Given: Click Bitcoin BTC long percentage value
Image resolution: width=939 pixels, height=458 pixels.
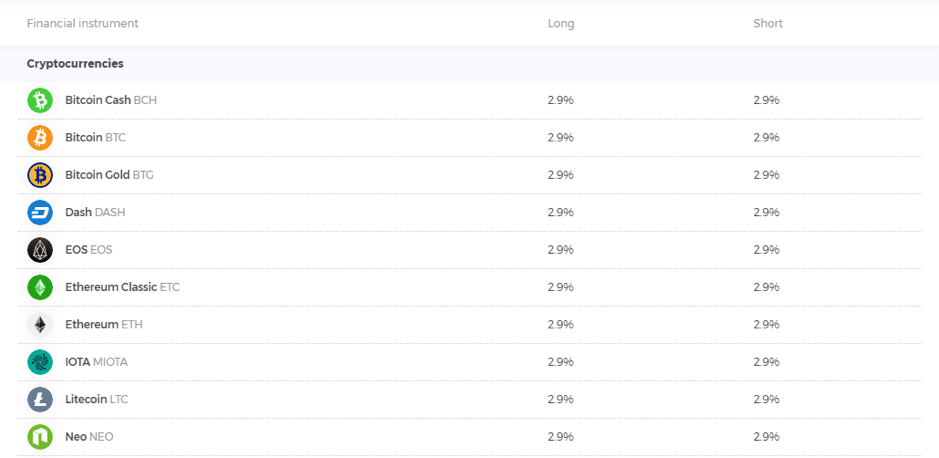Looking at the screenshot, I should [561, 138].
